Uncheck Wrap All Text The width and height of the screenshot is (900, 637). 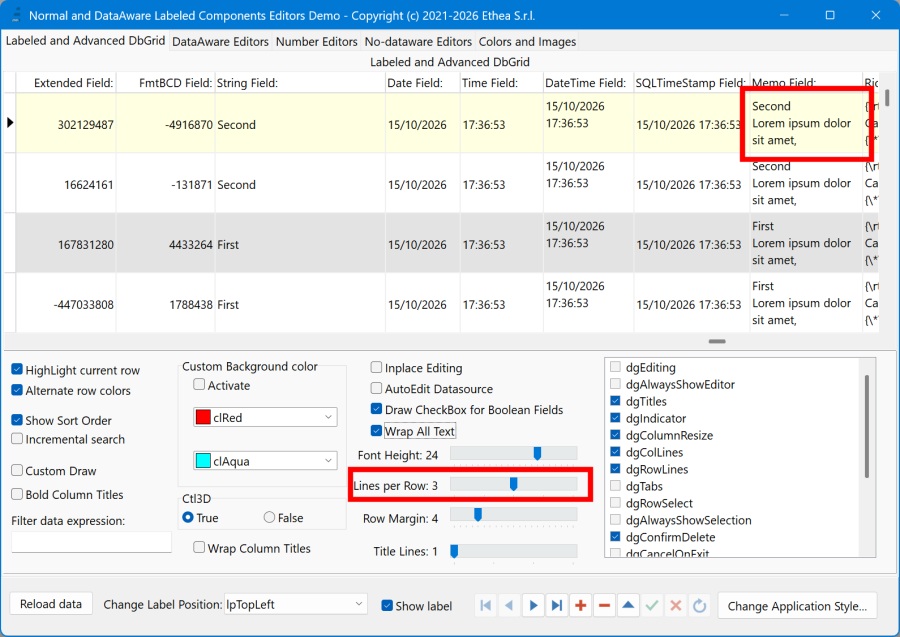(377, 430)
